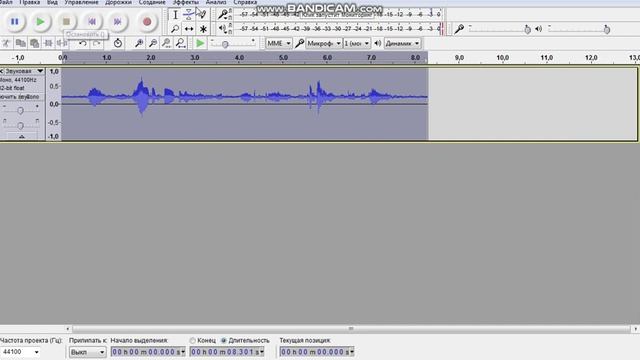Open the Управление menu
Image resolution: width=640 pixels, height=360 pixels.
click(81, 2)
